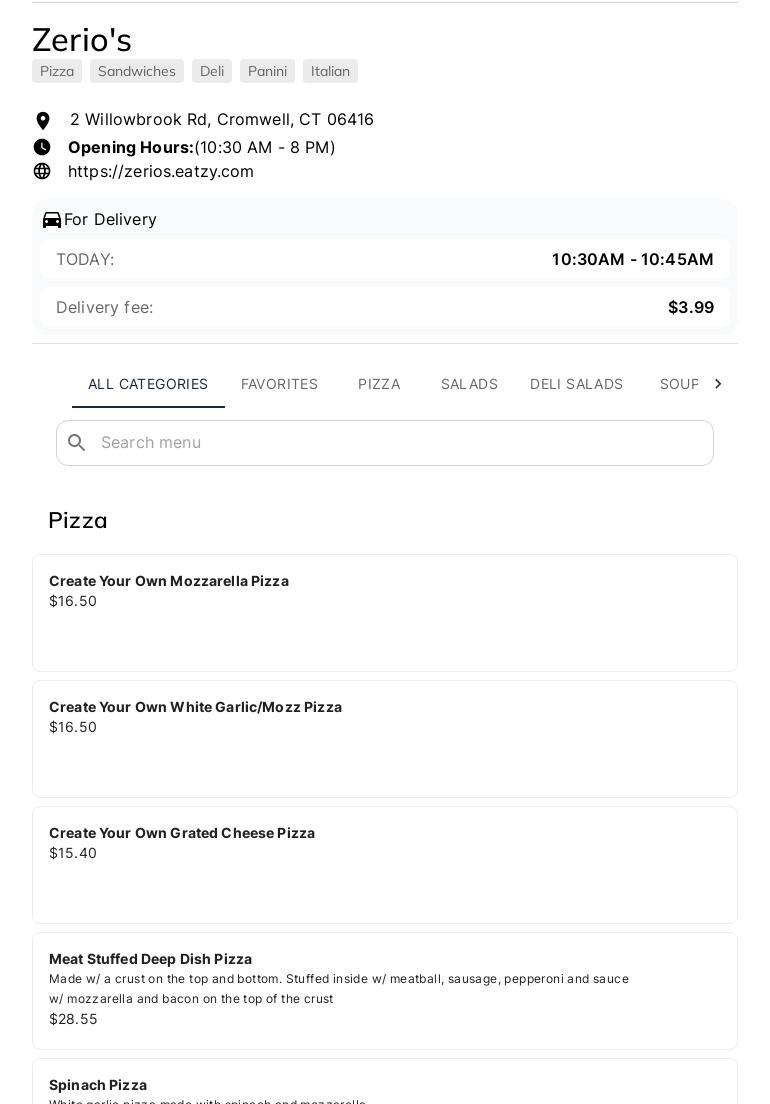Open the zerios.eatzy.com website link

pos(161,171)
